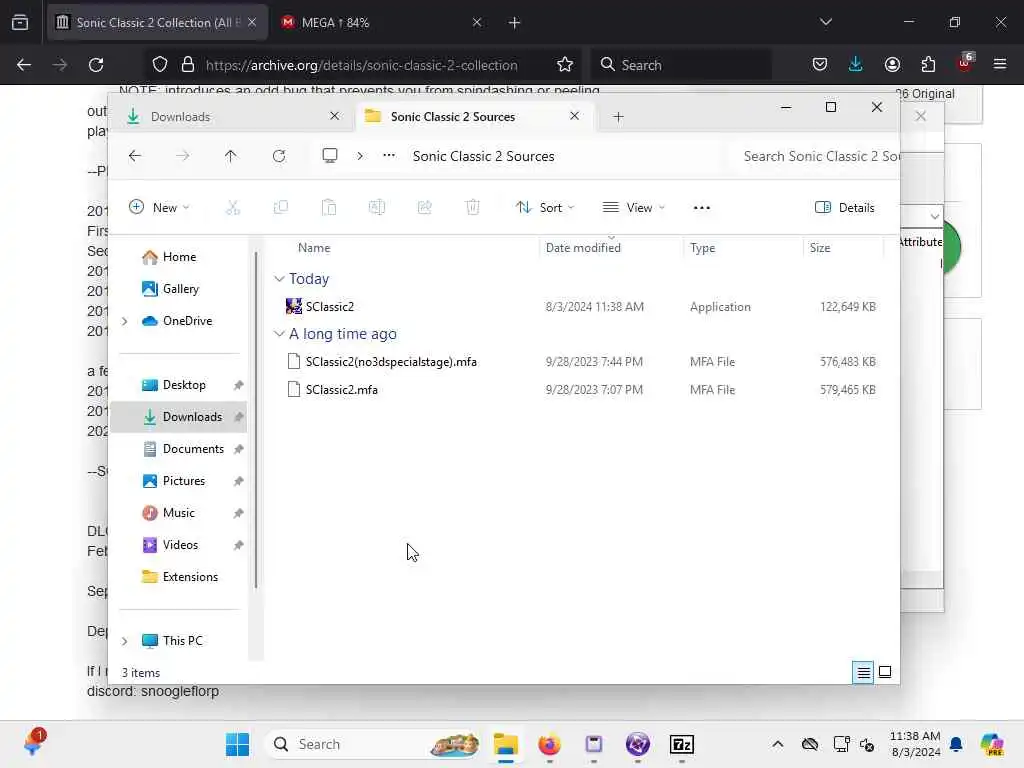This screenshot has height=768, width=1024.
Task: Switch to Downloads Explorer tab
Action: pyautogui.click(x=232, y=117)
